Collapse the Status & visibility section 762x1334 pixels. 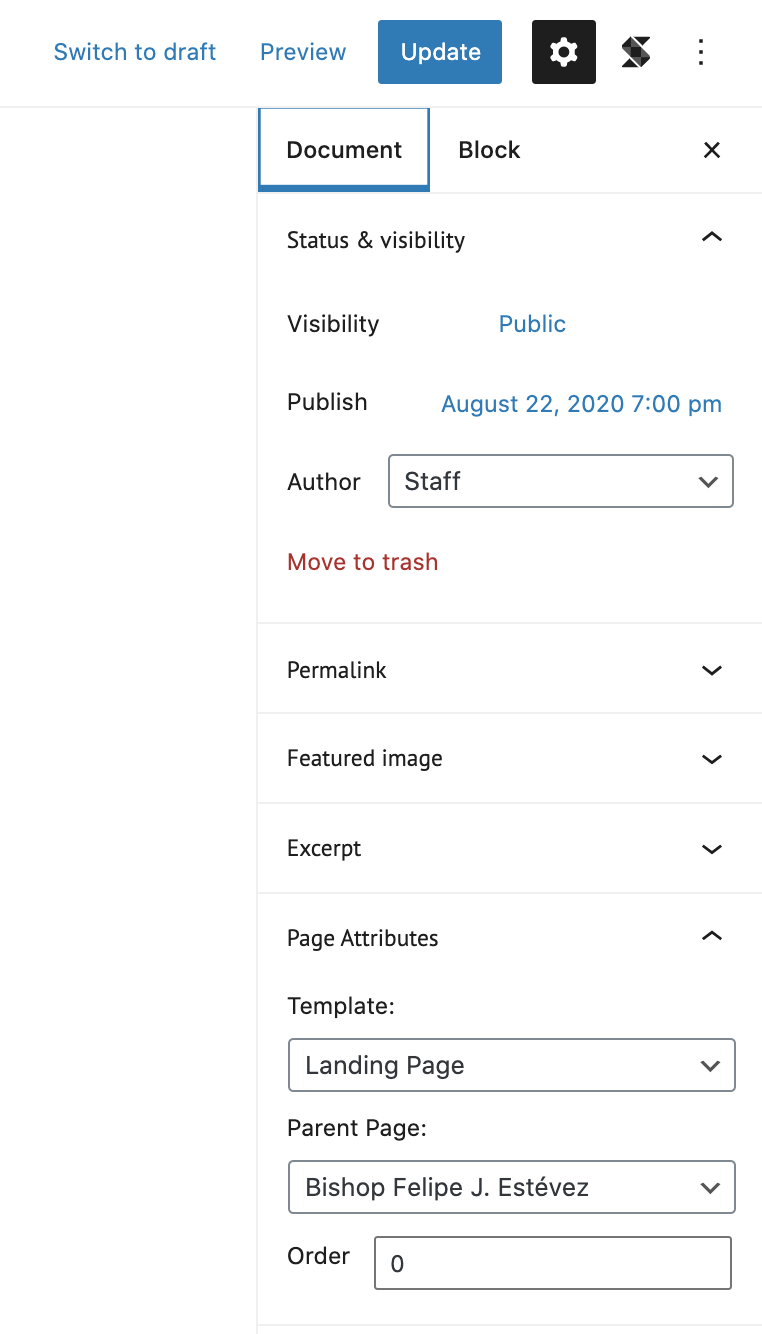pos(712,239)
